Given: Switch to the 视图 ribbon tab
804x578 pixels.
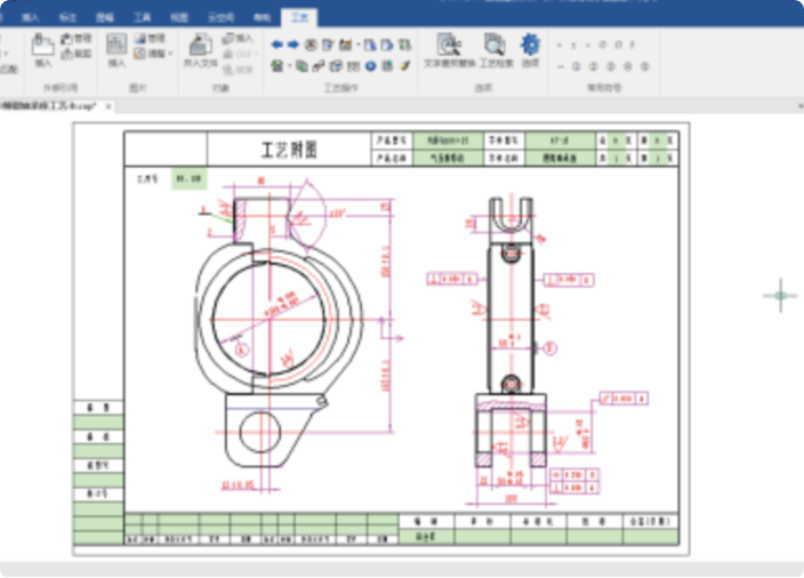Looking at the screenshot, I should (x=178, y=18).
